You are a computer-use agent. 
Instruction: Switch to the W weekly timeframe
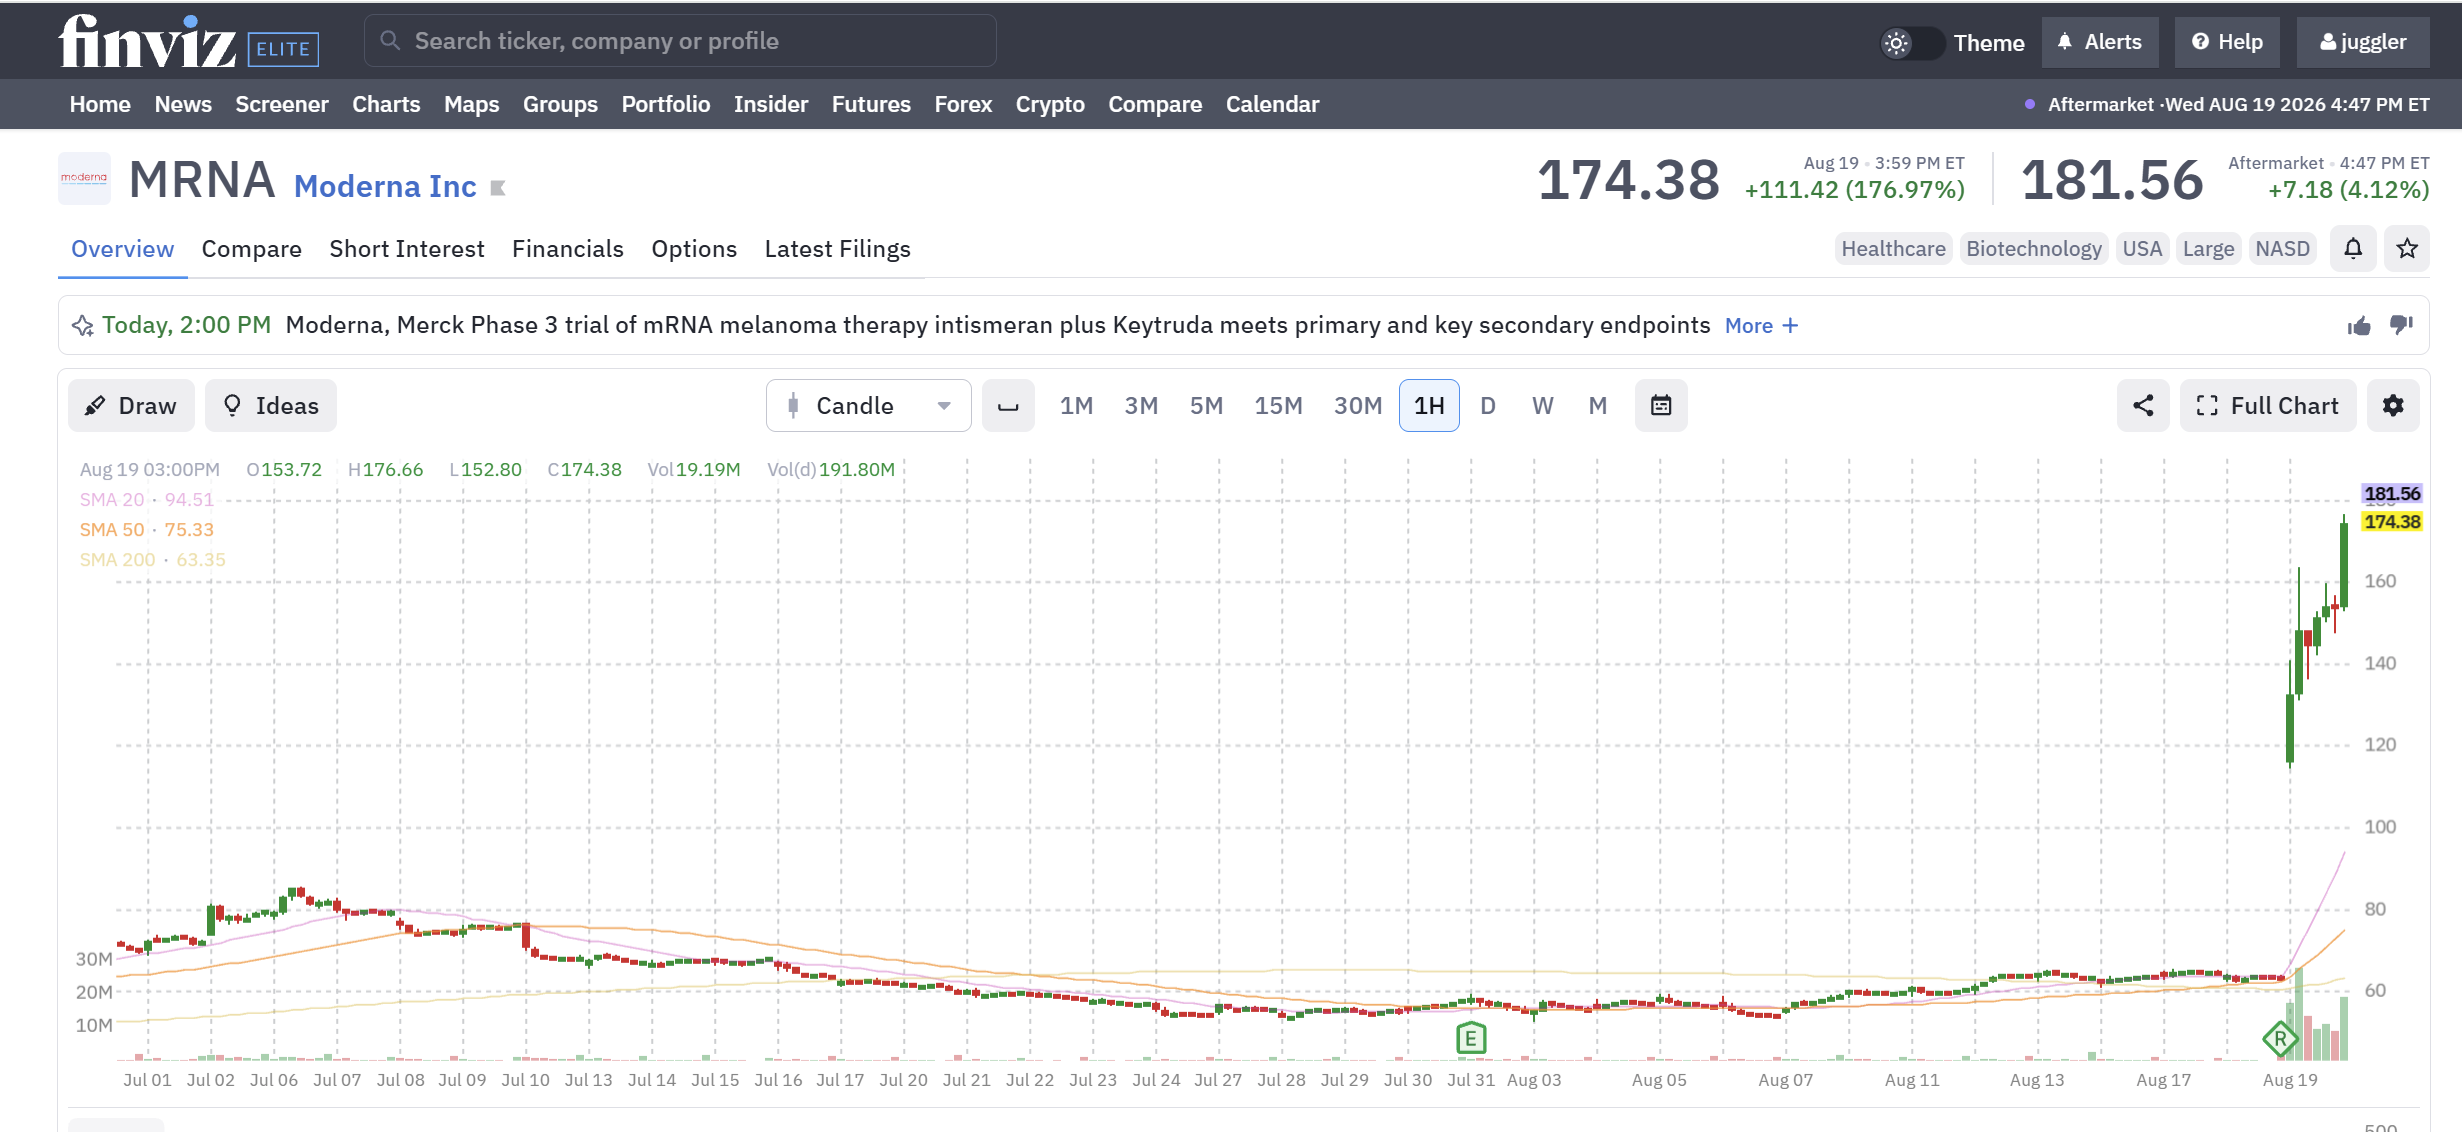pyautogui.click(x=1543, y=405)
